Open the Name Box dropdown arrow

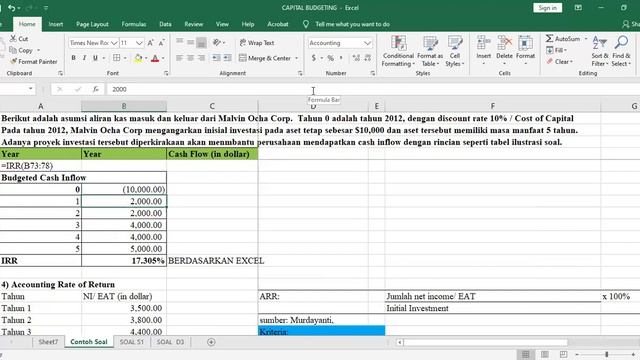click(31, 89)
